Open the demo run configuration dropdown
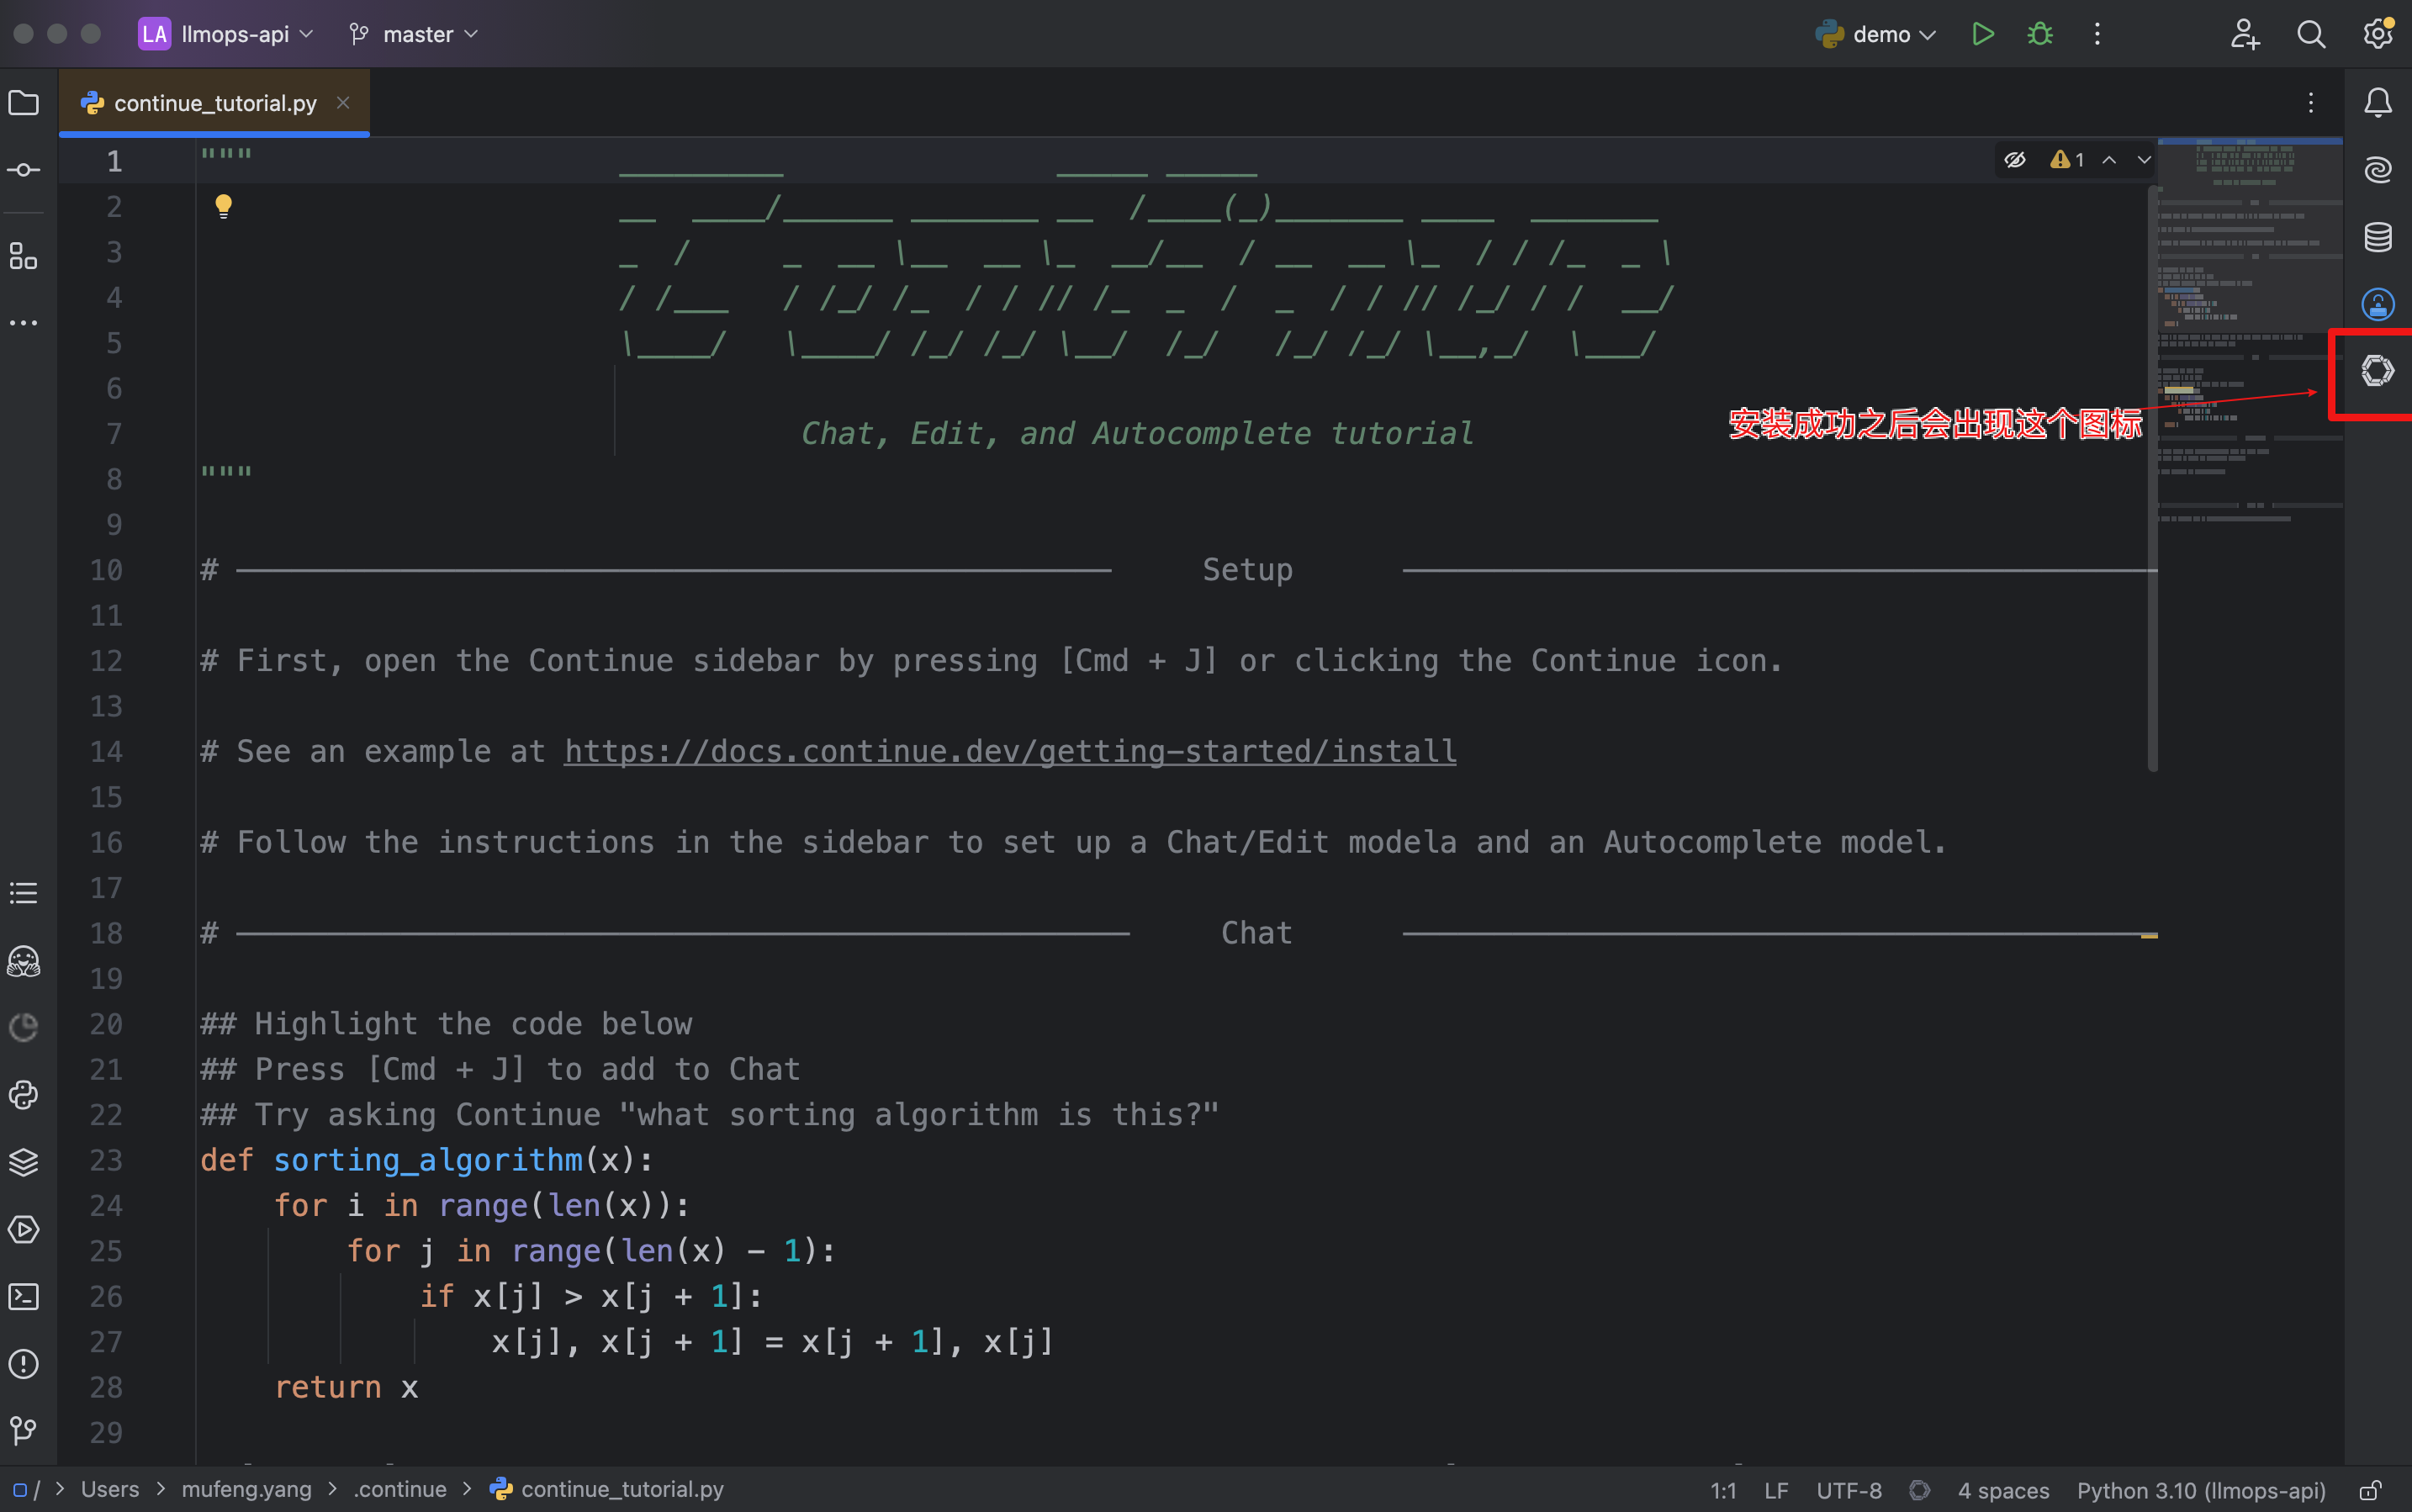This screenshot has width=2412, height=1512. 1876,33
